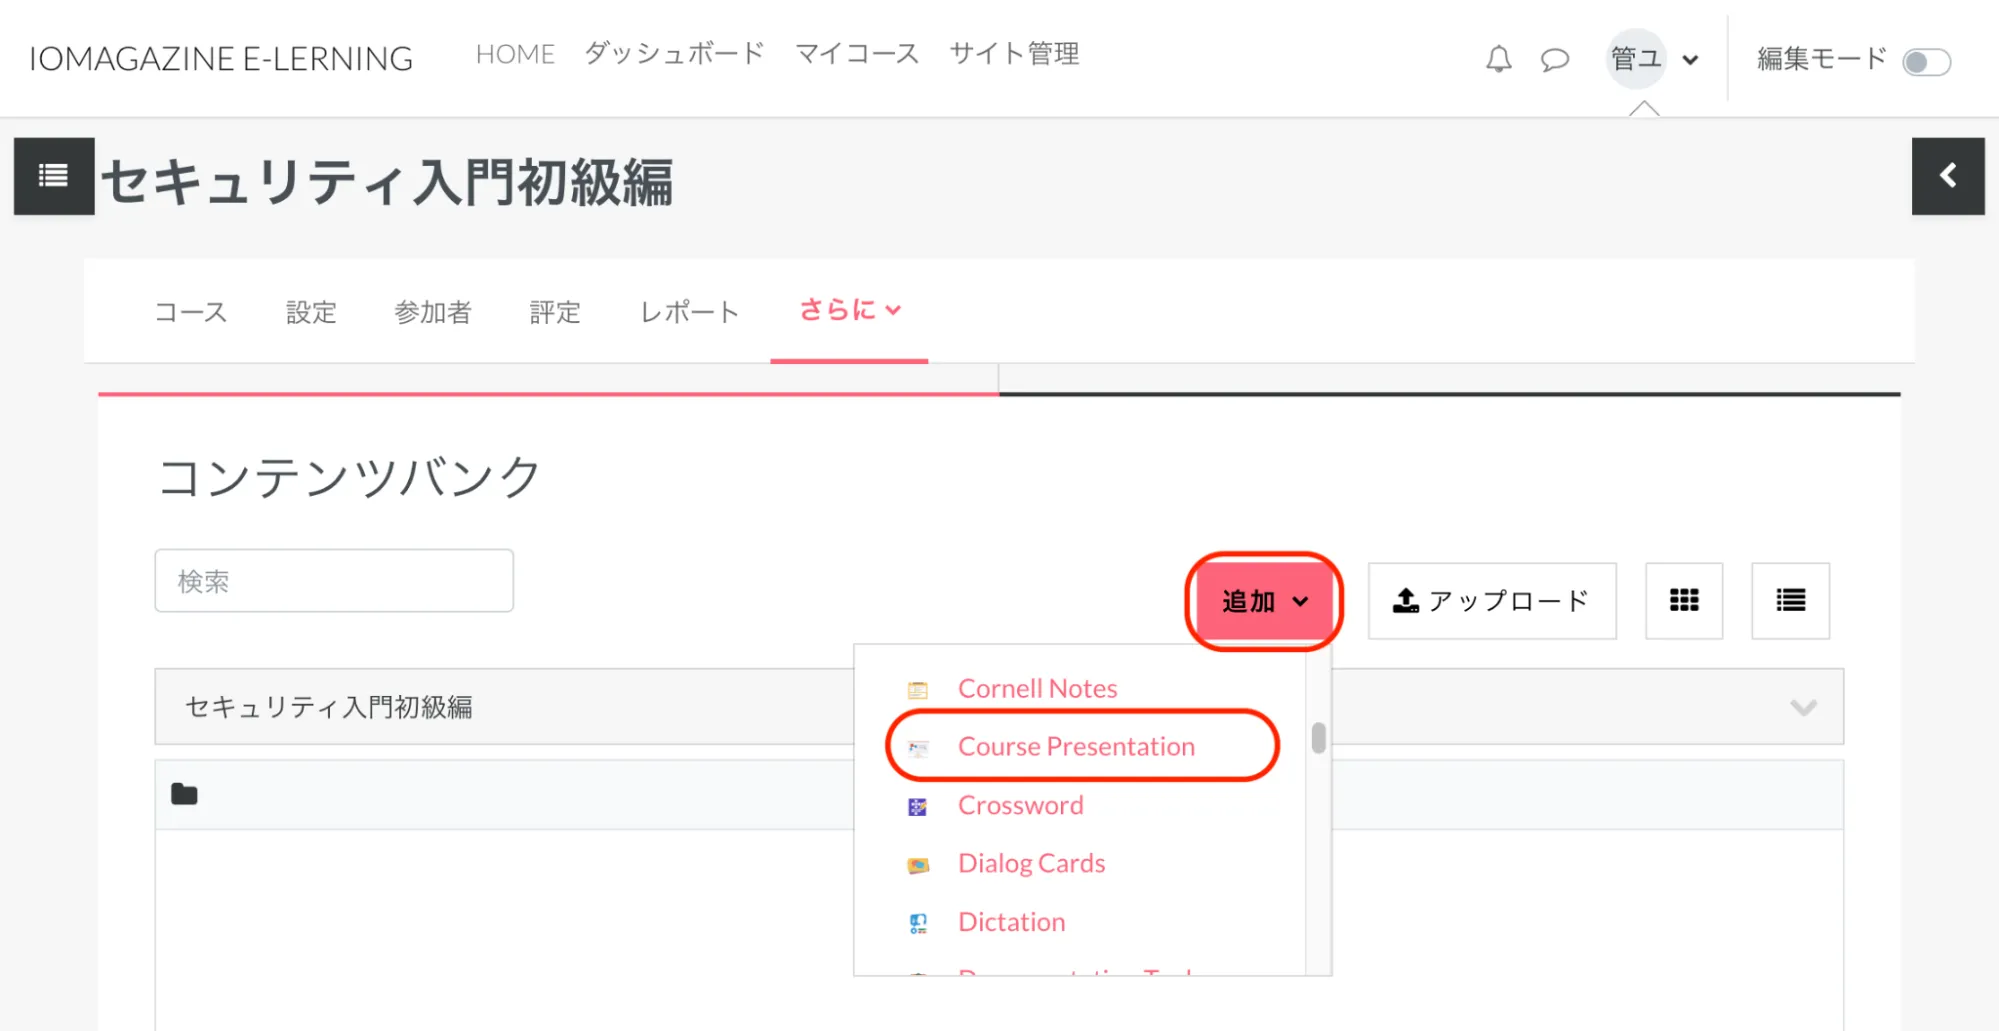Viewport: 1999px width, 1031px height.
Task: Click the folder icon in content area
Action: click(184, 794)
